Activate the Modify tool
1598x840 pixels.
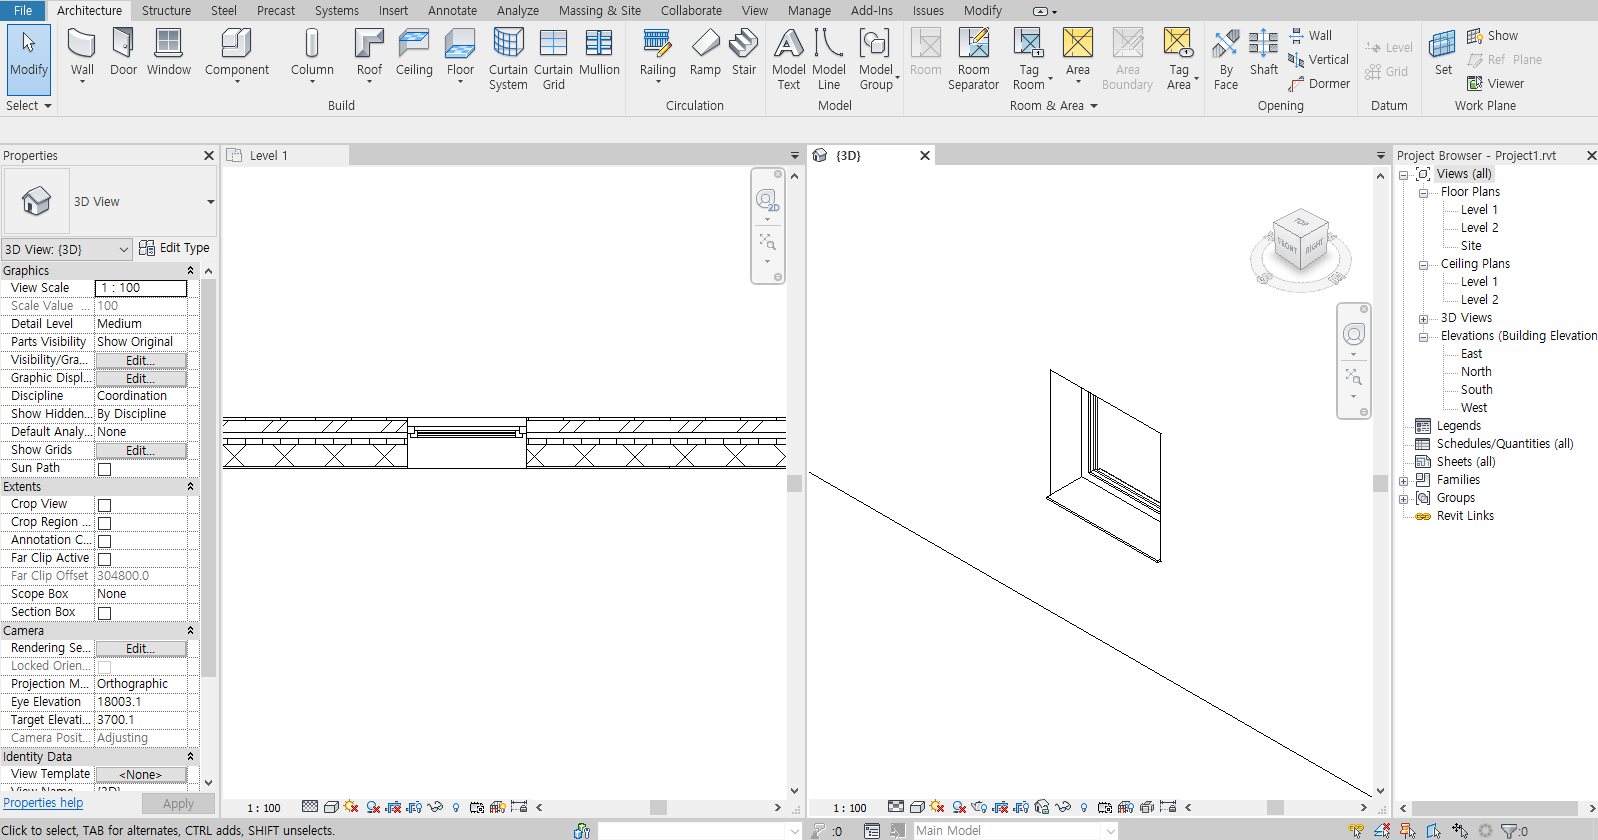click(x=29, y=58)
